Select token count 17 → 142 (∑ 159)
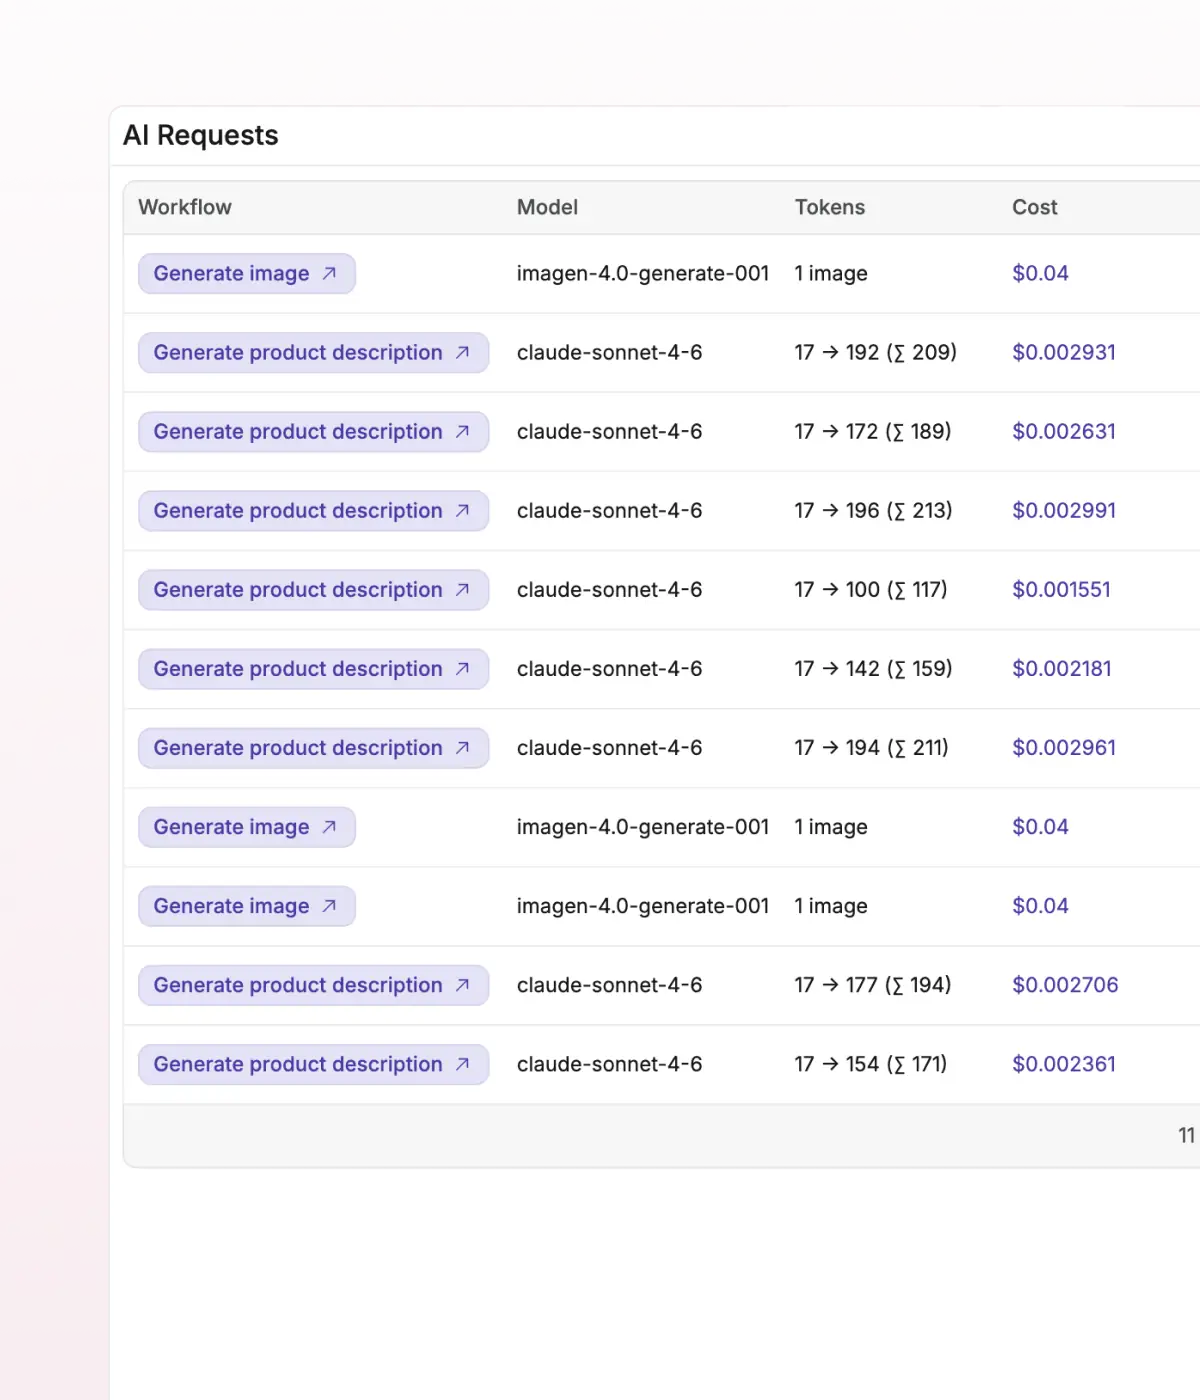Screen dimensions: 1200x1400 (x=874, y=669)
